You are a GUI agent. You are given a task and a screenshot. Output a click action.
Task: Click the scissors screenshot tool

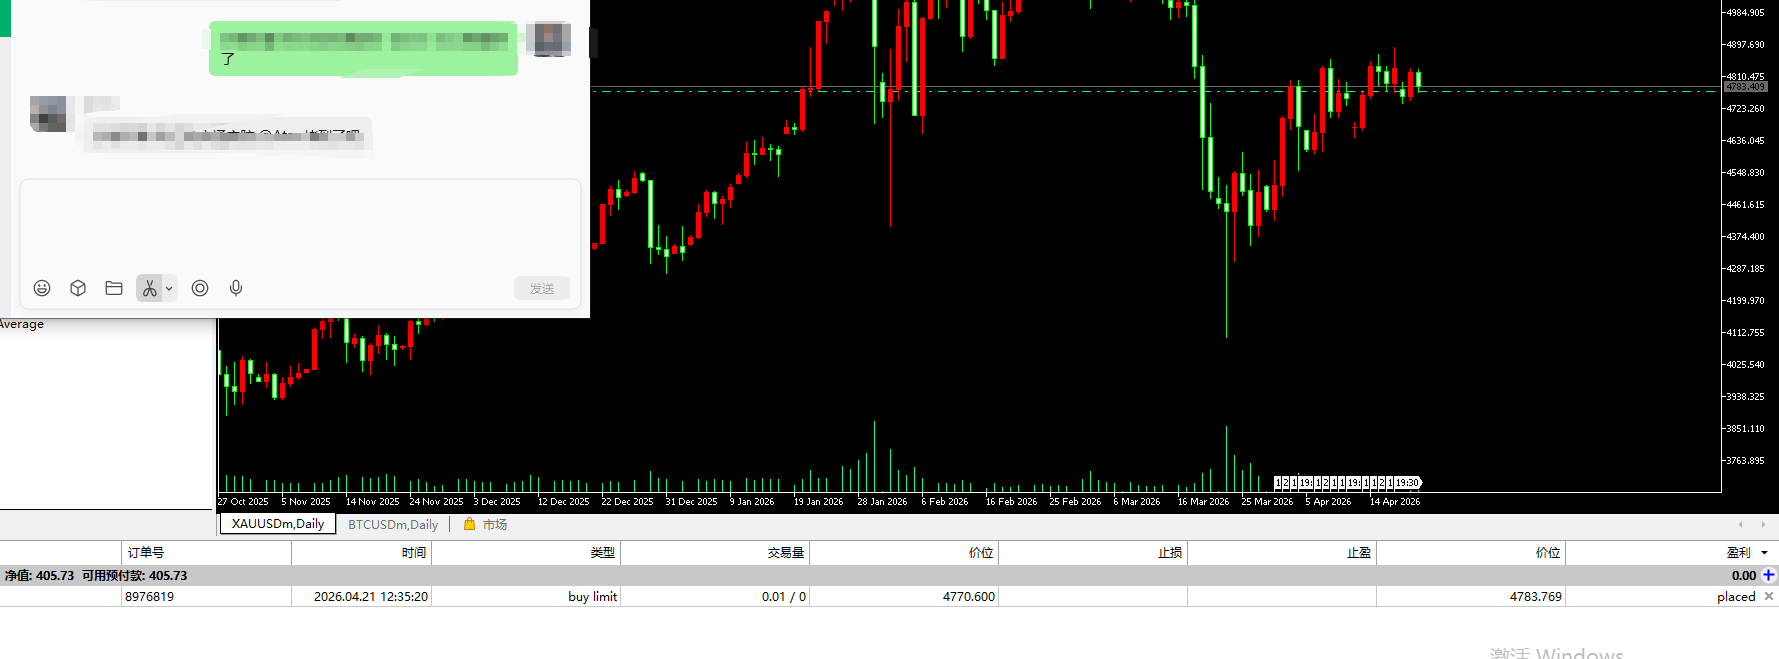[149, 288]
